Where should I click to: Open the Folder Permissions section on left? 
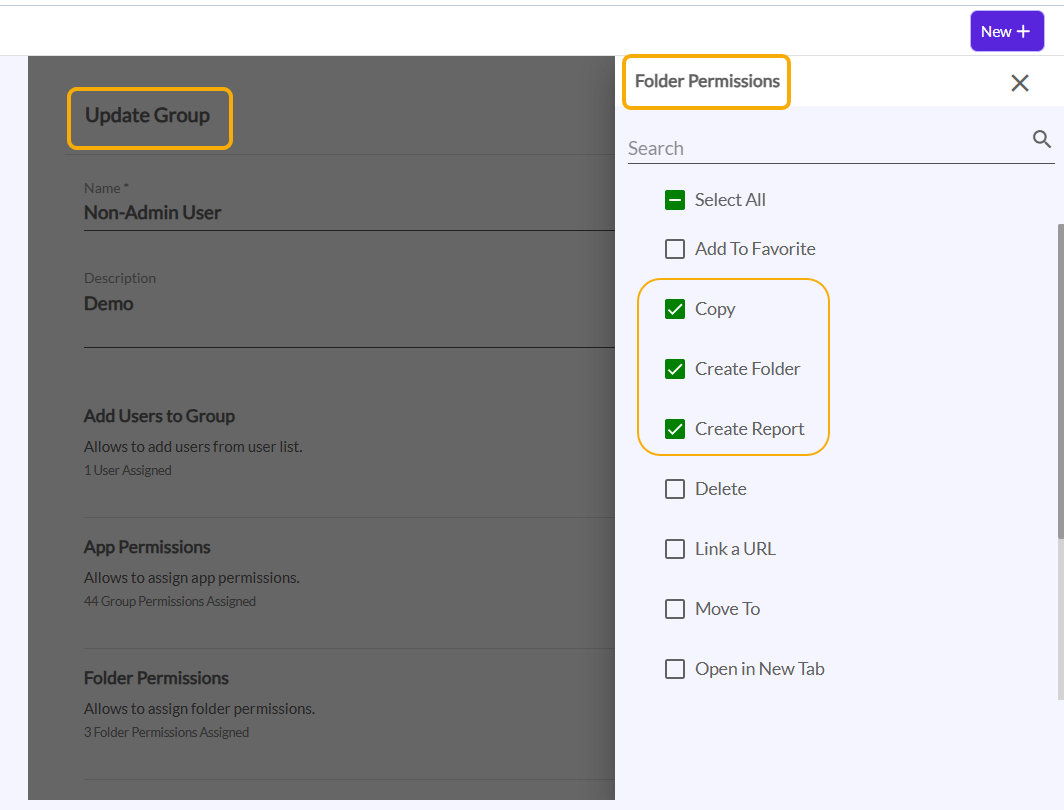point(156,678)
